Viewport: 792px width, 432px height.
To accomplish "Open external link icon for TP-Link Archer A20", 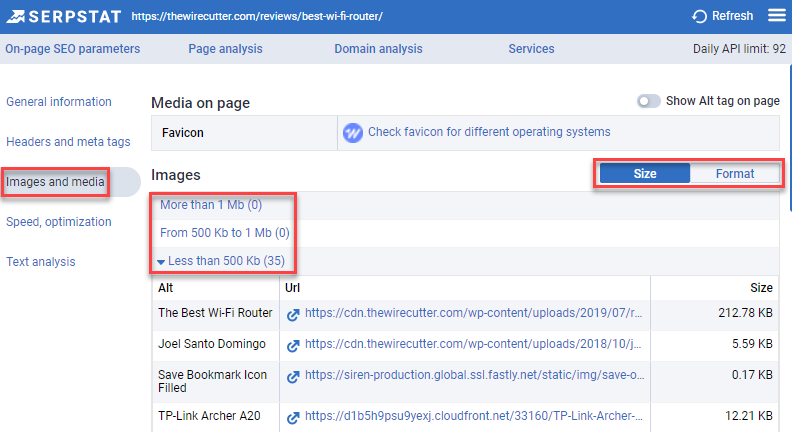I will pyautogui.click(x=293, y=417).
